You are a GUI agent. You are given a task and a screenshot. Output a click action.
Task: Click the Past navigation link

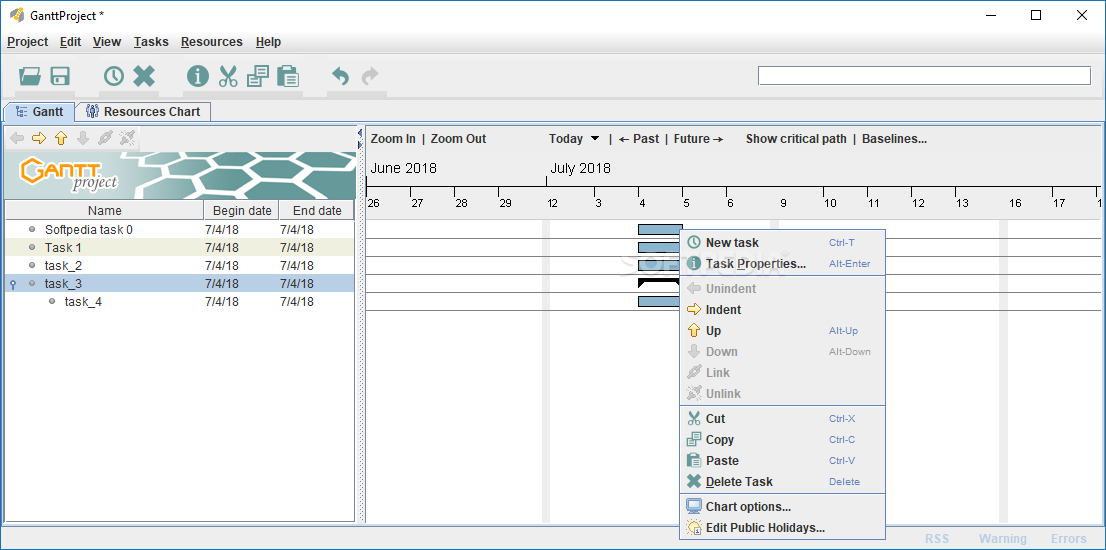(x=638, y=139)
